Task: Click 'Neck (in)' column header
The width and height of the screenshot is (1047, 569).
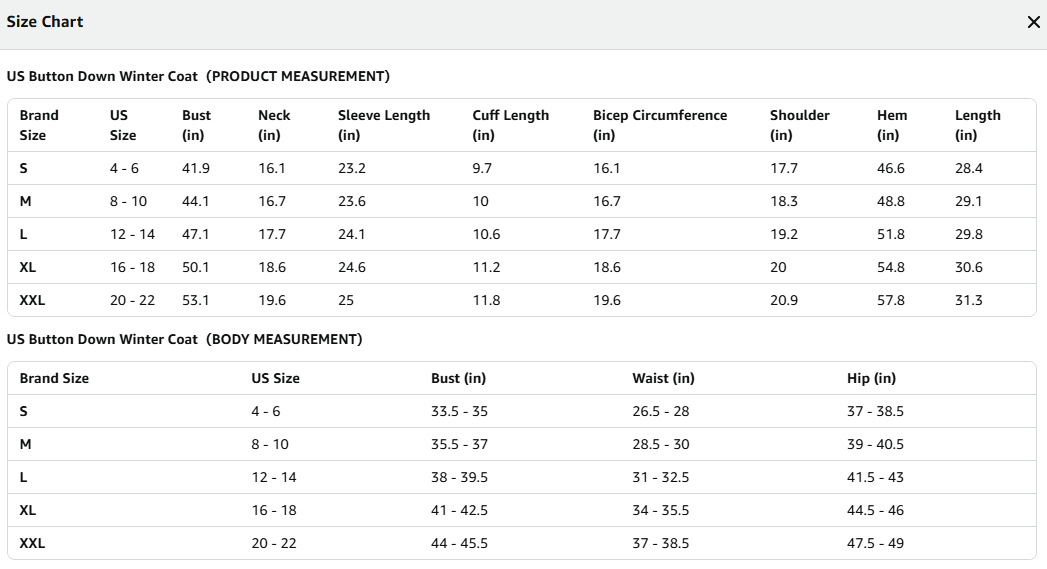Action: (274, 125)
